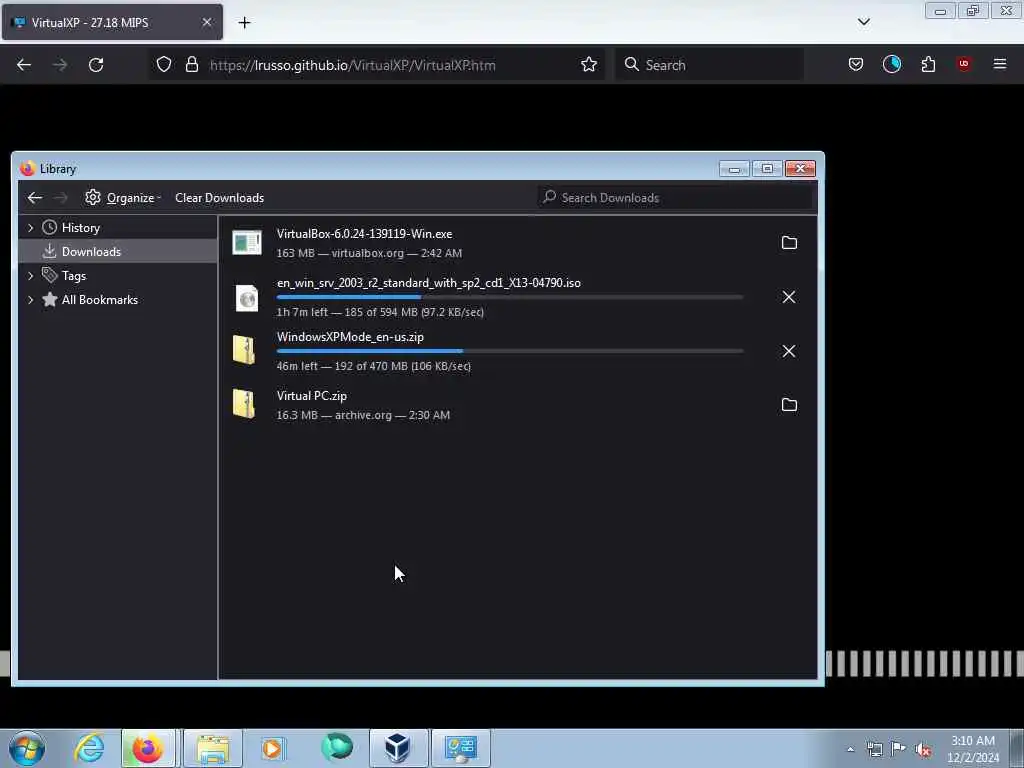Viewport: 1024px width, 768px height.
Task: Open the Extensions puzzle icon
Action: (928, 64)
